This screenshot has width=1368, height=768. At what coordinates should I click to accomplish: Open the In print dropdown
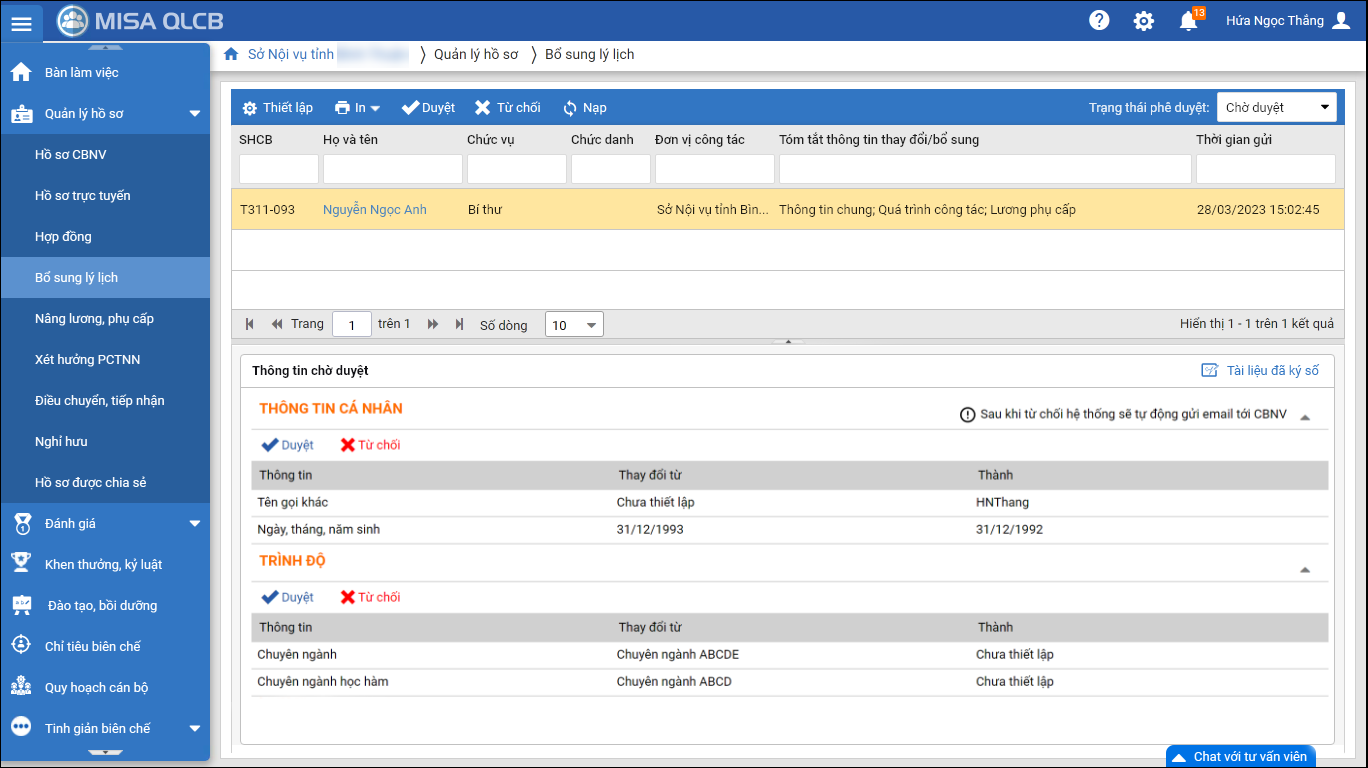[x=357, y=108]
